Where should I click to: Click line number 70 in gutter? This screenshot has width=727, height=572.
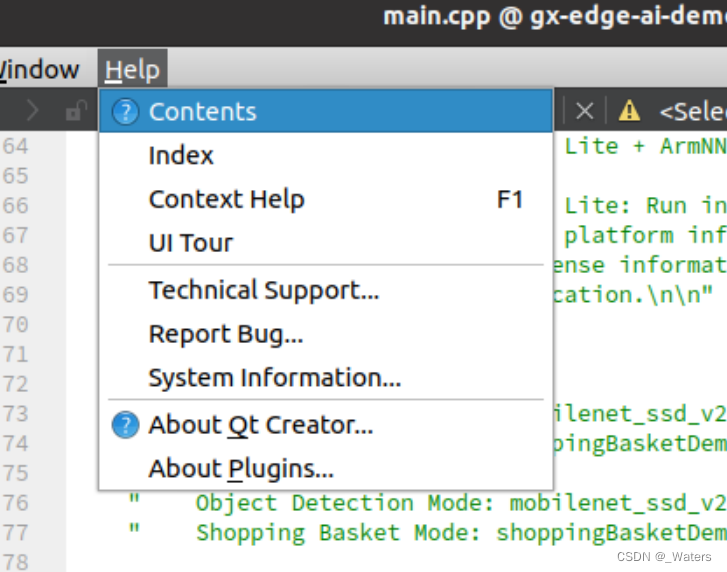click(x=16, y=325)
